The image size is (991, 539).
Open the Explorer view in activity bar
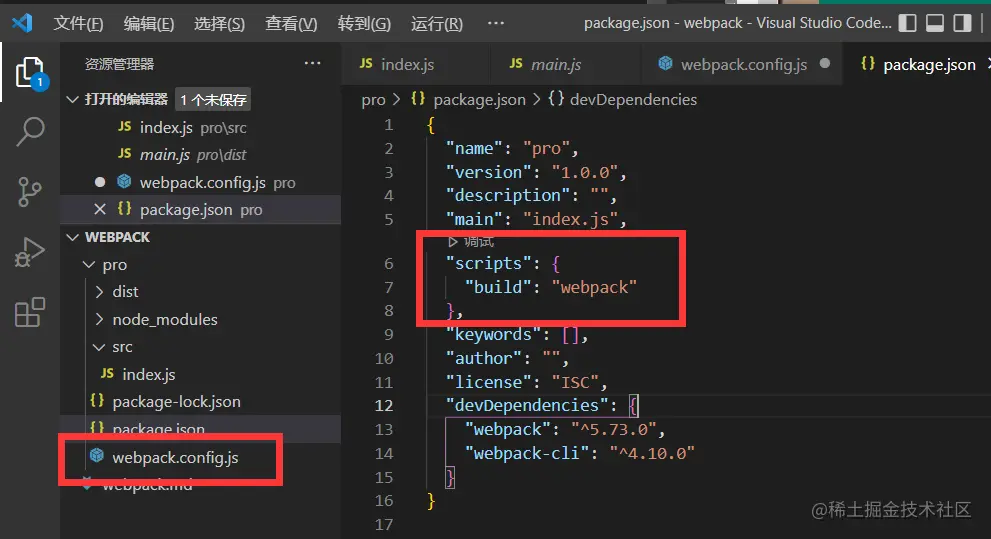click(30, 73)
